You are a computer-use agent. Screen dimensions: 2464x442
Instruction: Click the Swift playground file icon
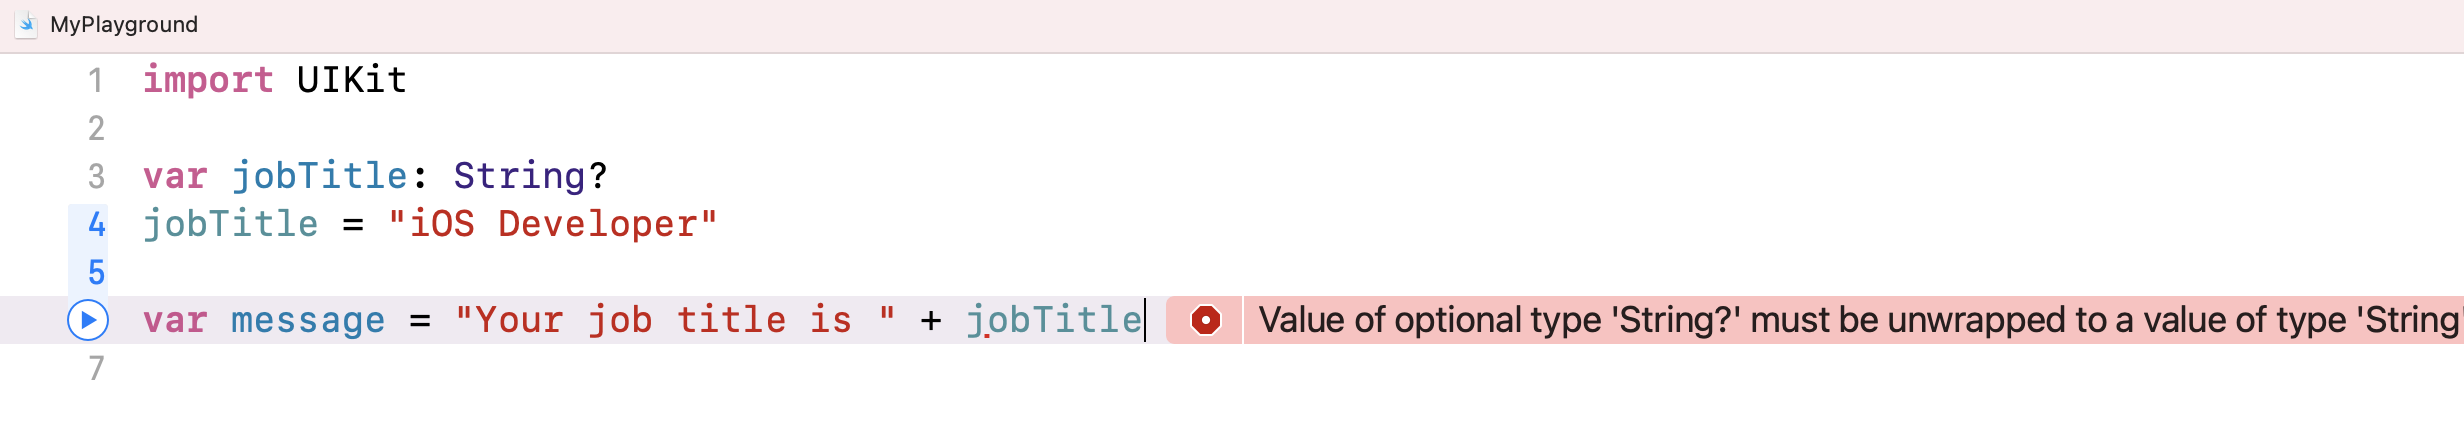coord(26,24)
